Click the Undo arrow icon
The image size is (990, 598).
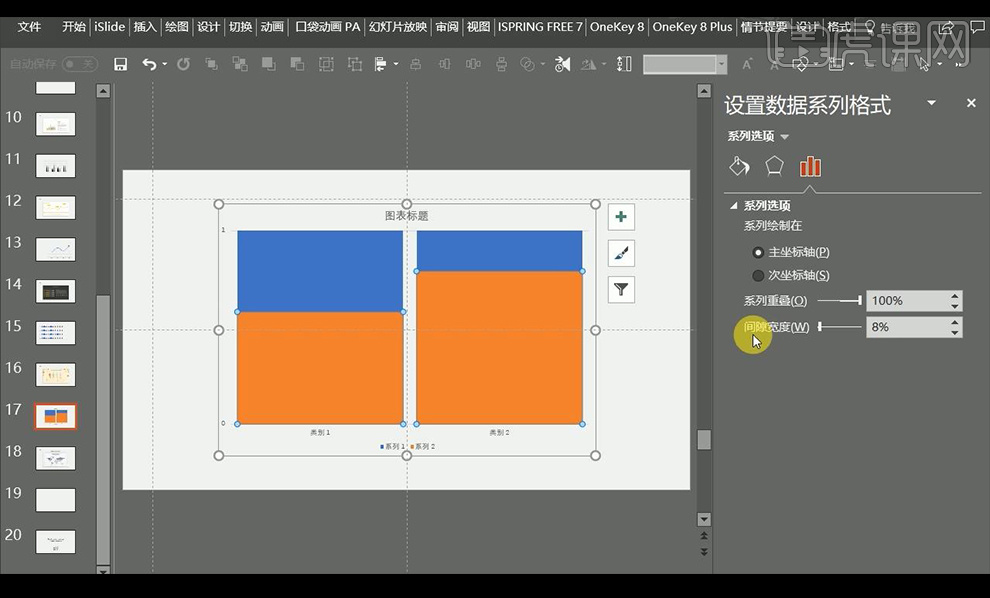pos(149,64)
